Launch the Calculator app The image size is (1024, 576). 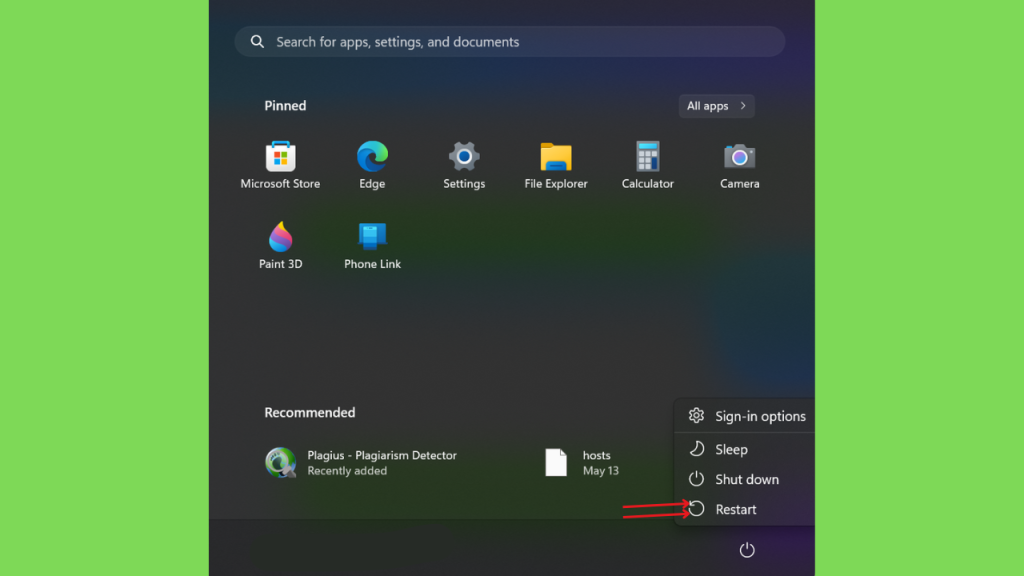coord(647,165)
